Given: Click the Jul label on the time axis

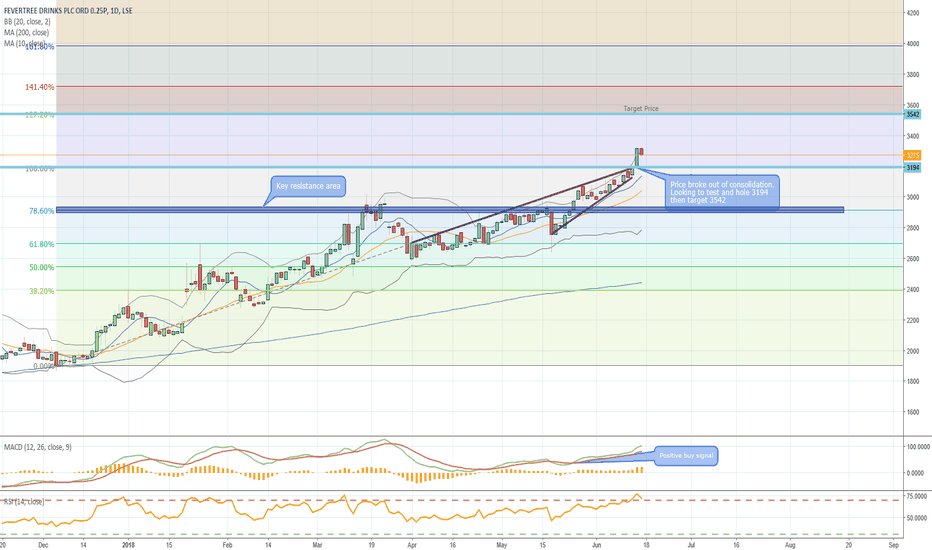Looking at the screenshot, I should (x=692, y=544).
